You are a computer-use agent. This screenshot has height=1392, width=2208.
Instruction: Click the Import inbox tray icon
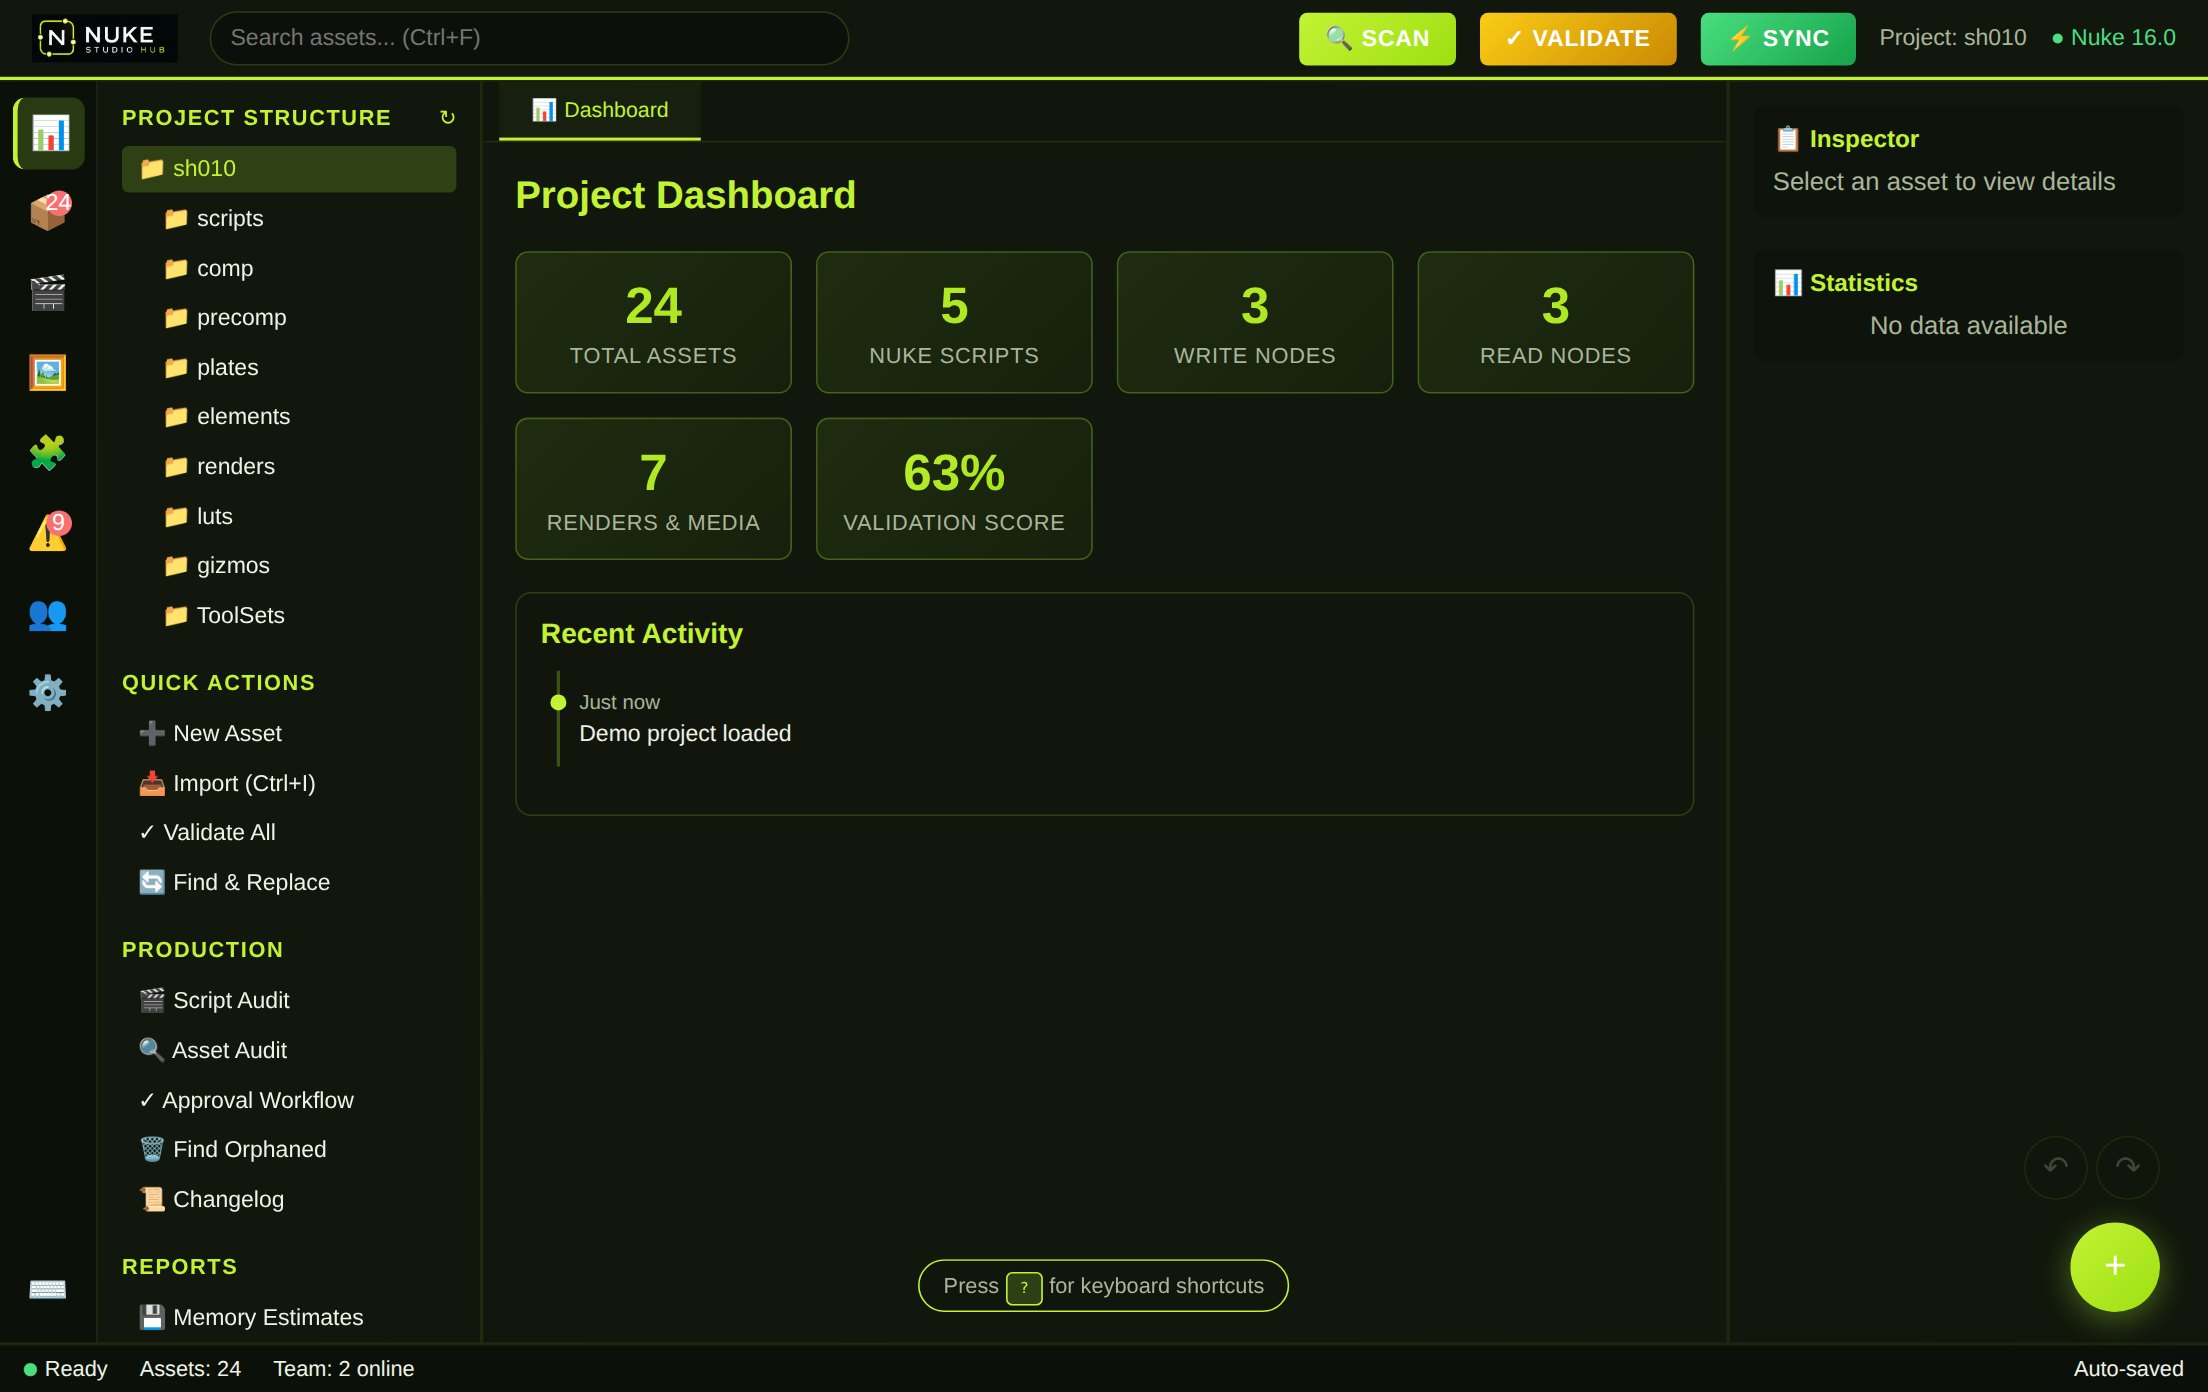pos(152,783)
